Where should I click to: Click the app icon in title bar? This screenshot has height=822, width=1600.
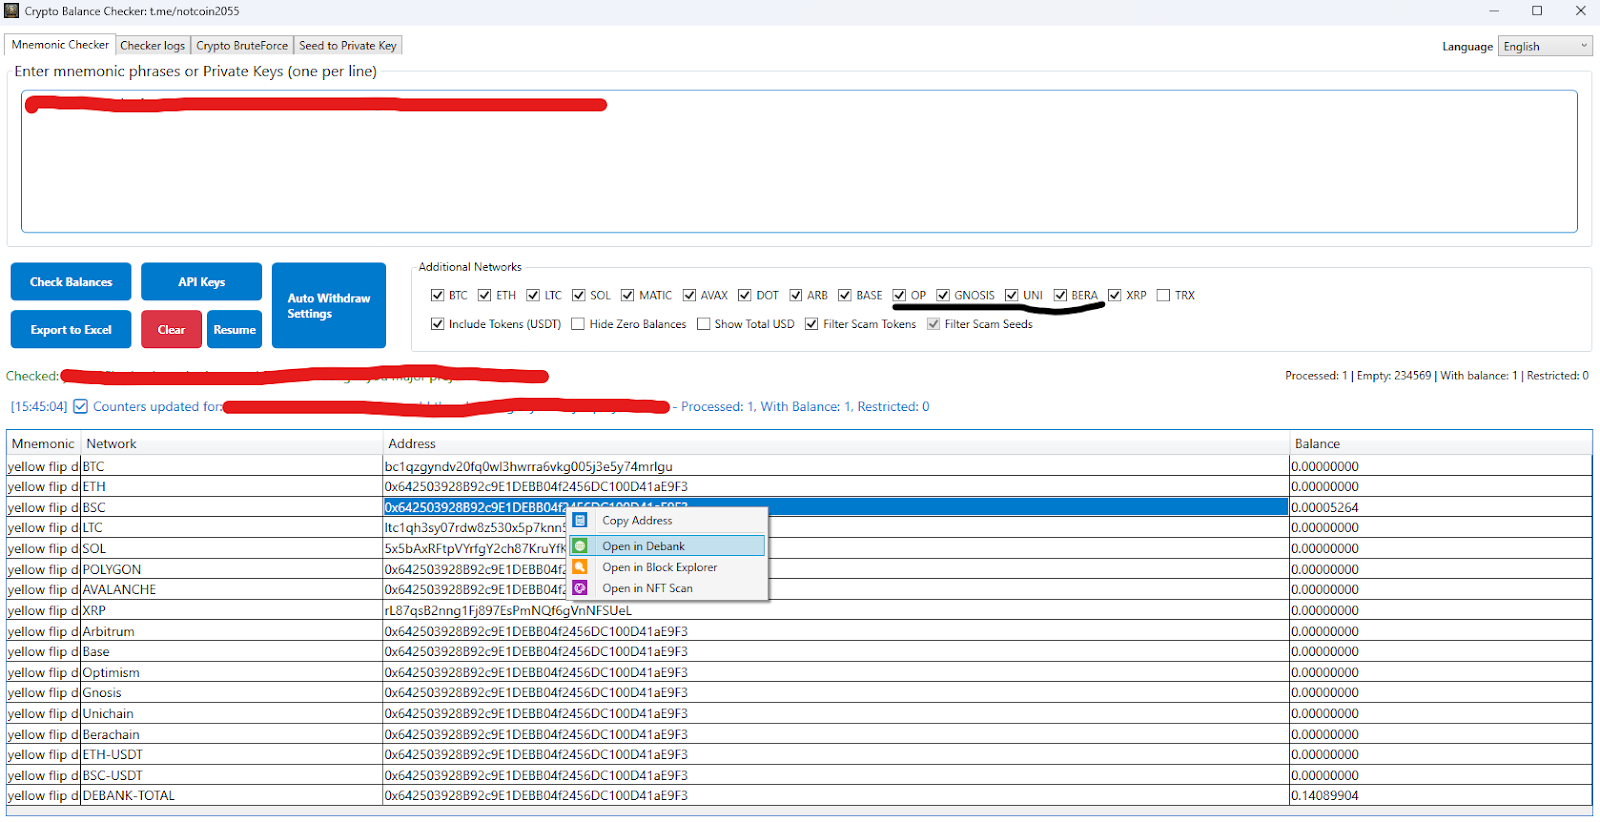point(12,11)
